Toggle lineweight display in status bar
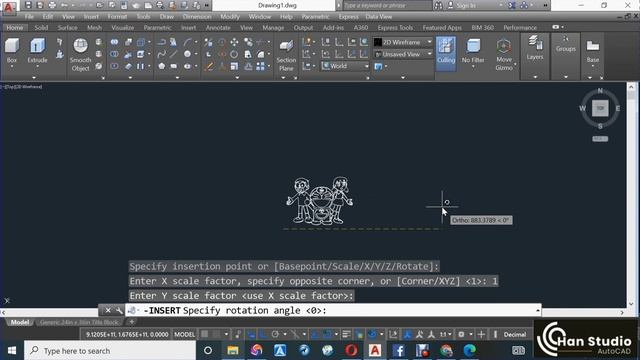The width and height of the screenshot is (640, 360). pos(346,334)
